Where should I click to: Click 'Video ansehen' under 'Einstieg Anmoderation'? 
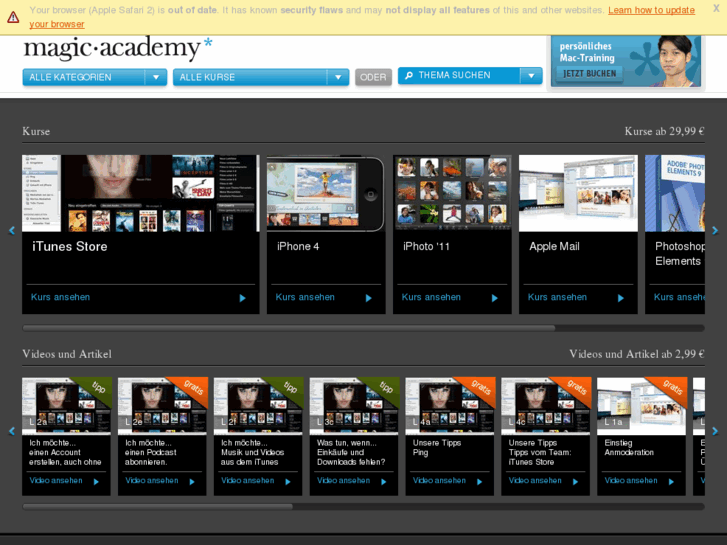(x=631, y=481)
